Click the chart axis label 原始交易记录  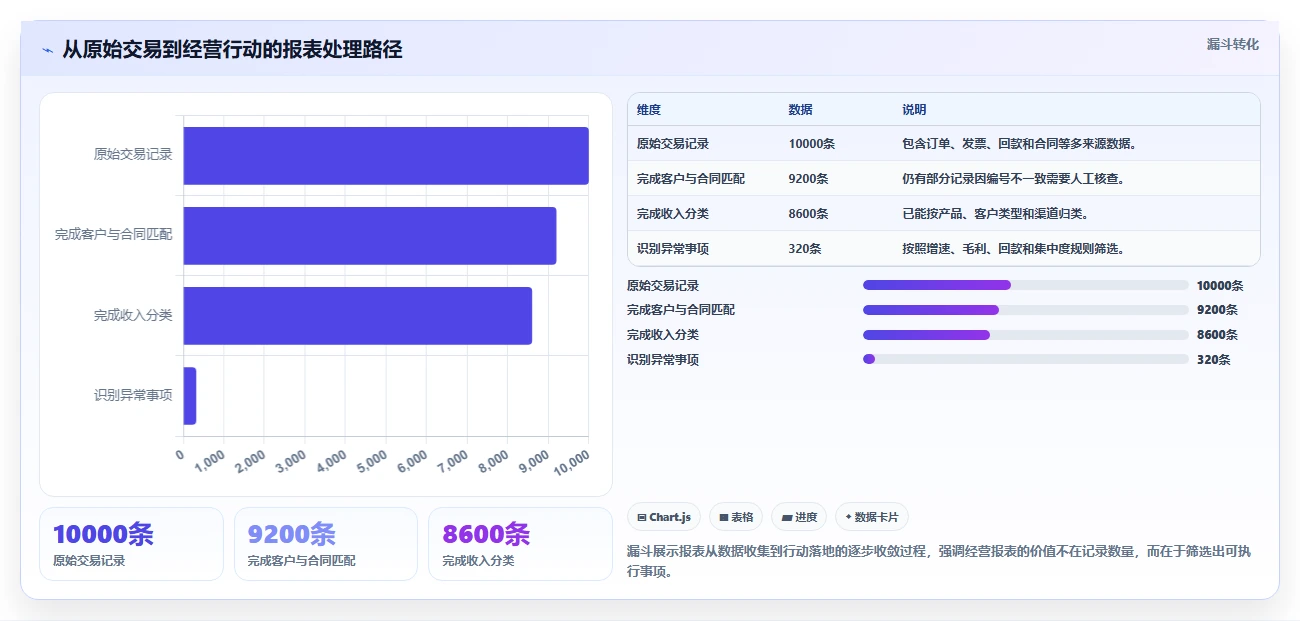(133, 155)
